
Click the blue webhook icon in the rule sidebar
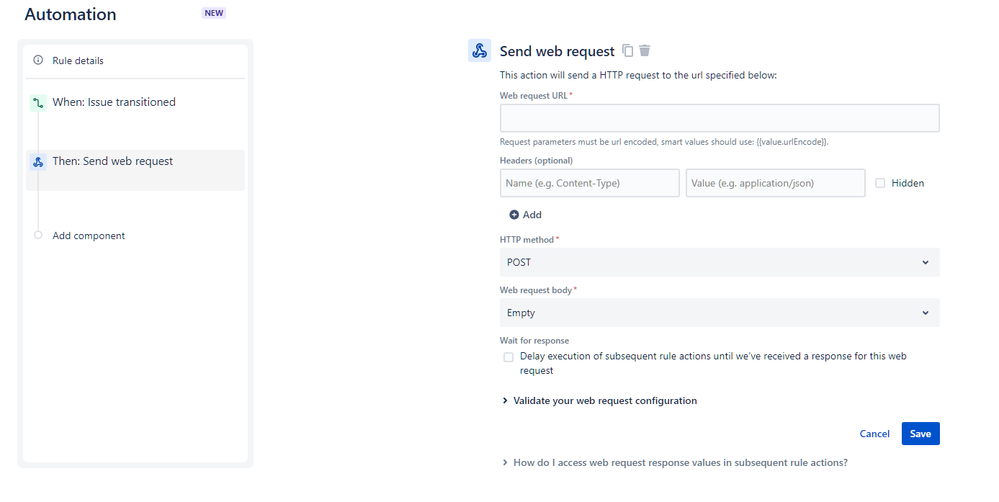pos(38,161)
